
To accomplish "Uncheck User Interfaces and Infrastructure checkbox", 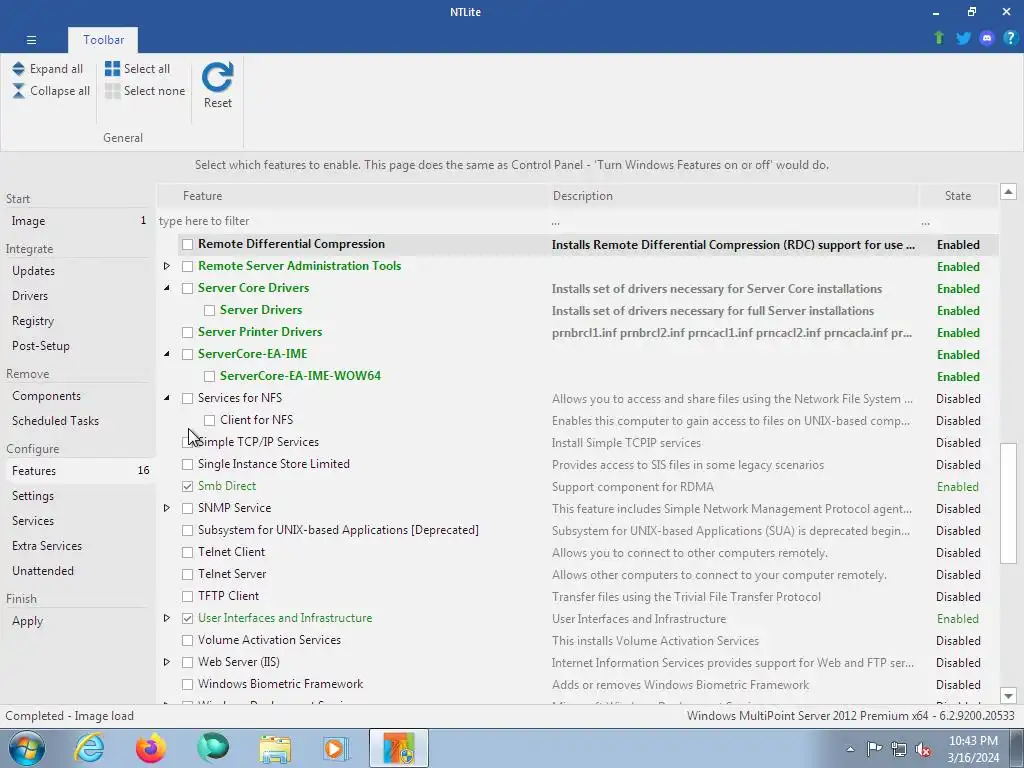I will [187, 618].
